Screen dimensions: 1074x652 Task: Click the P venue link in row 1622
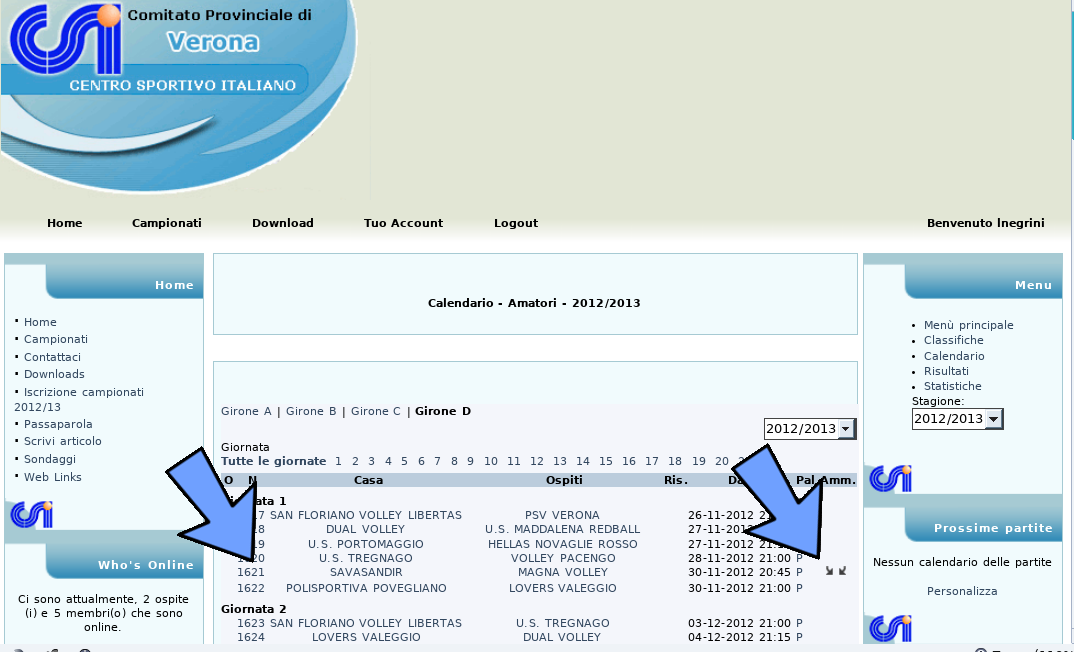point(799,588)
